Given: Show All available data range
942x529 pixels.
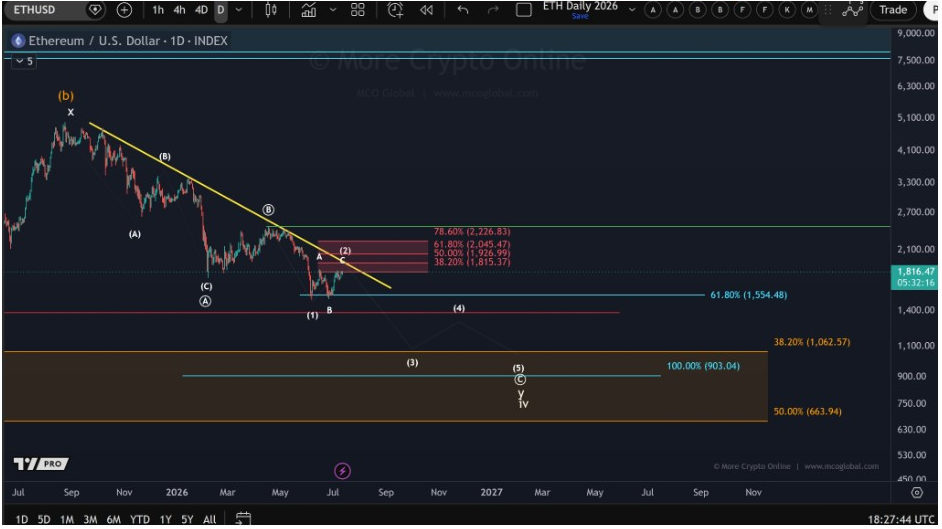Looking at the screenshot, I should [x=210, y=519].
